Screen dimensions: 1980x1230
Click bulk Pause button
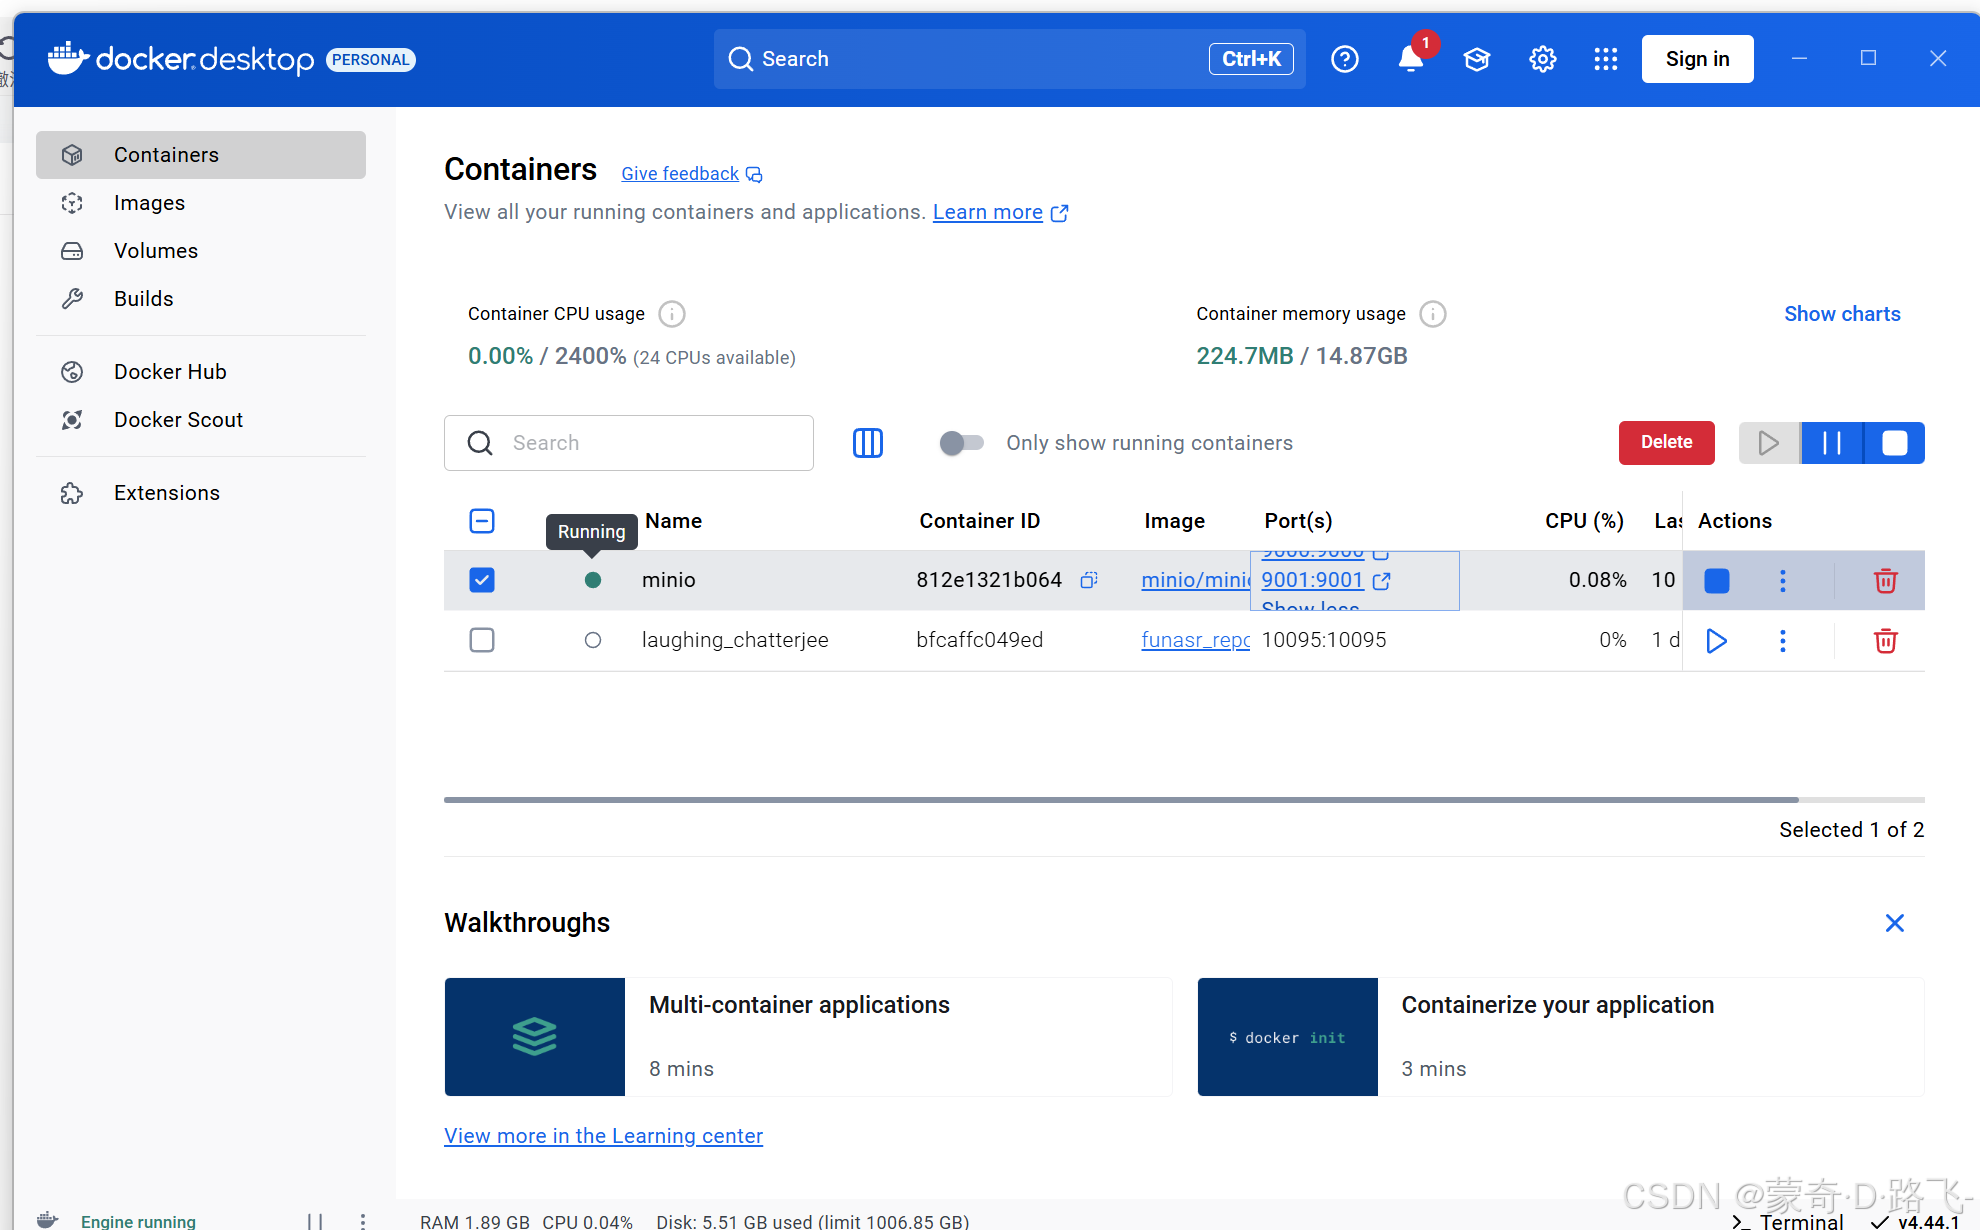coord(1832,443)
